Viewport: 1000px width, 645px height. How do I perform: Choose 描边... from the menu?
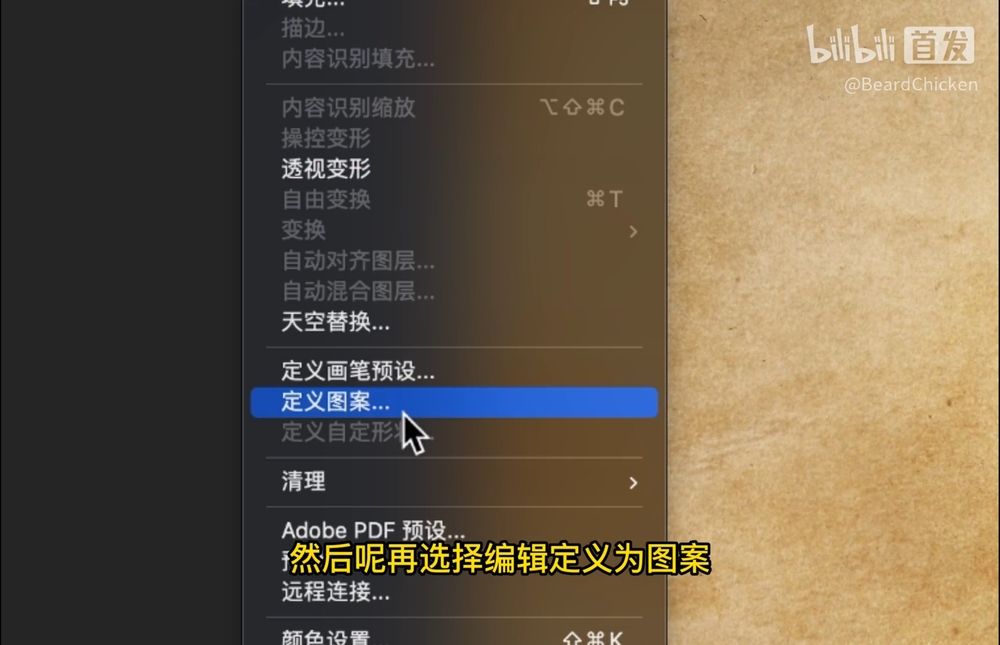(x=454, y=28)
